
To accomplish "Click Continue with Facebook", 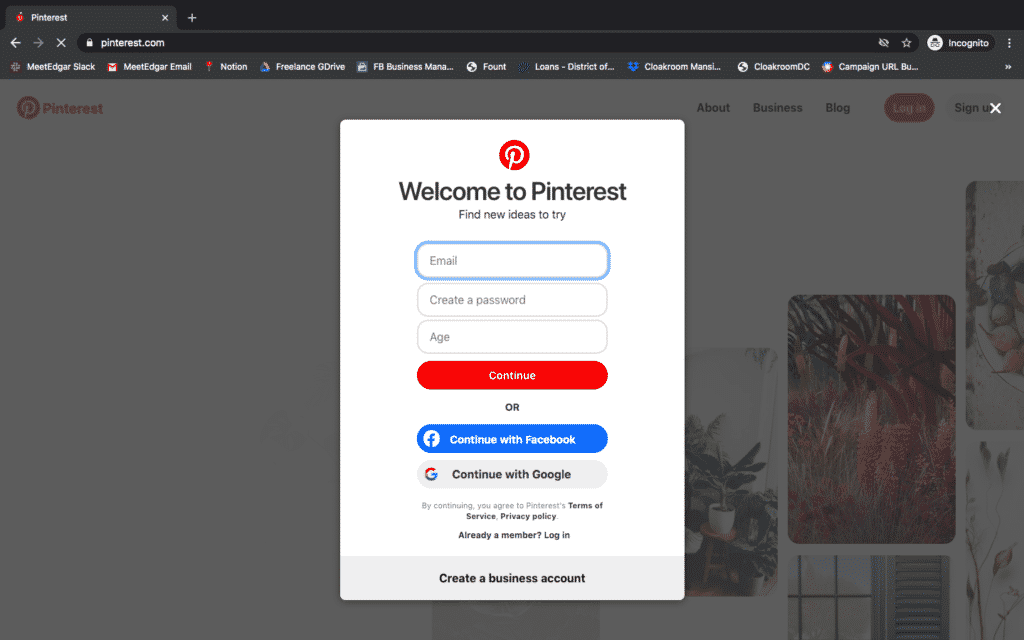I will 512,439.
